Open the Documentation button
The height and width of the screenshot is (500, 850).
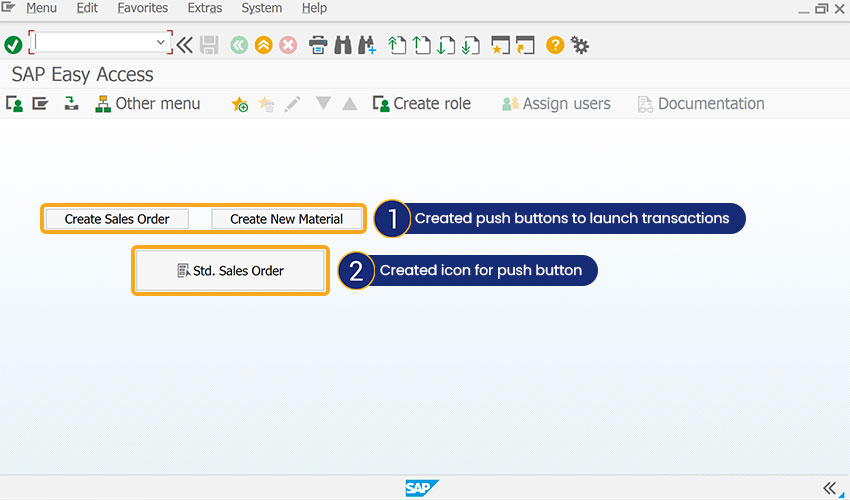pyautogui.click(x=701, y=104)
